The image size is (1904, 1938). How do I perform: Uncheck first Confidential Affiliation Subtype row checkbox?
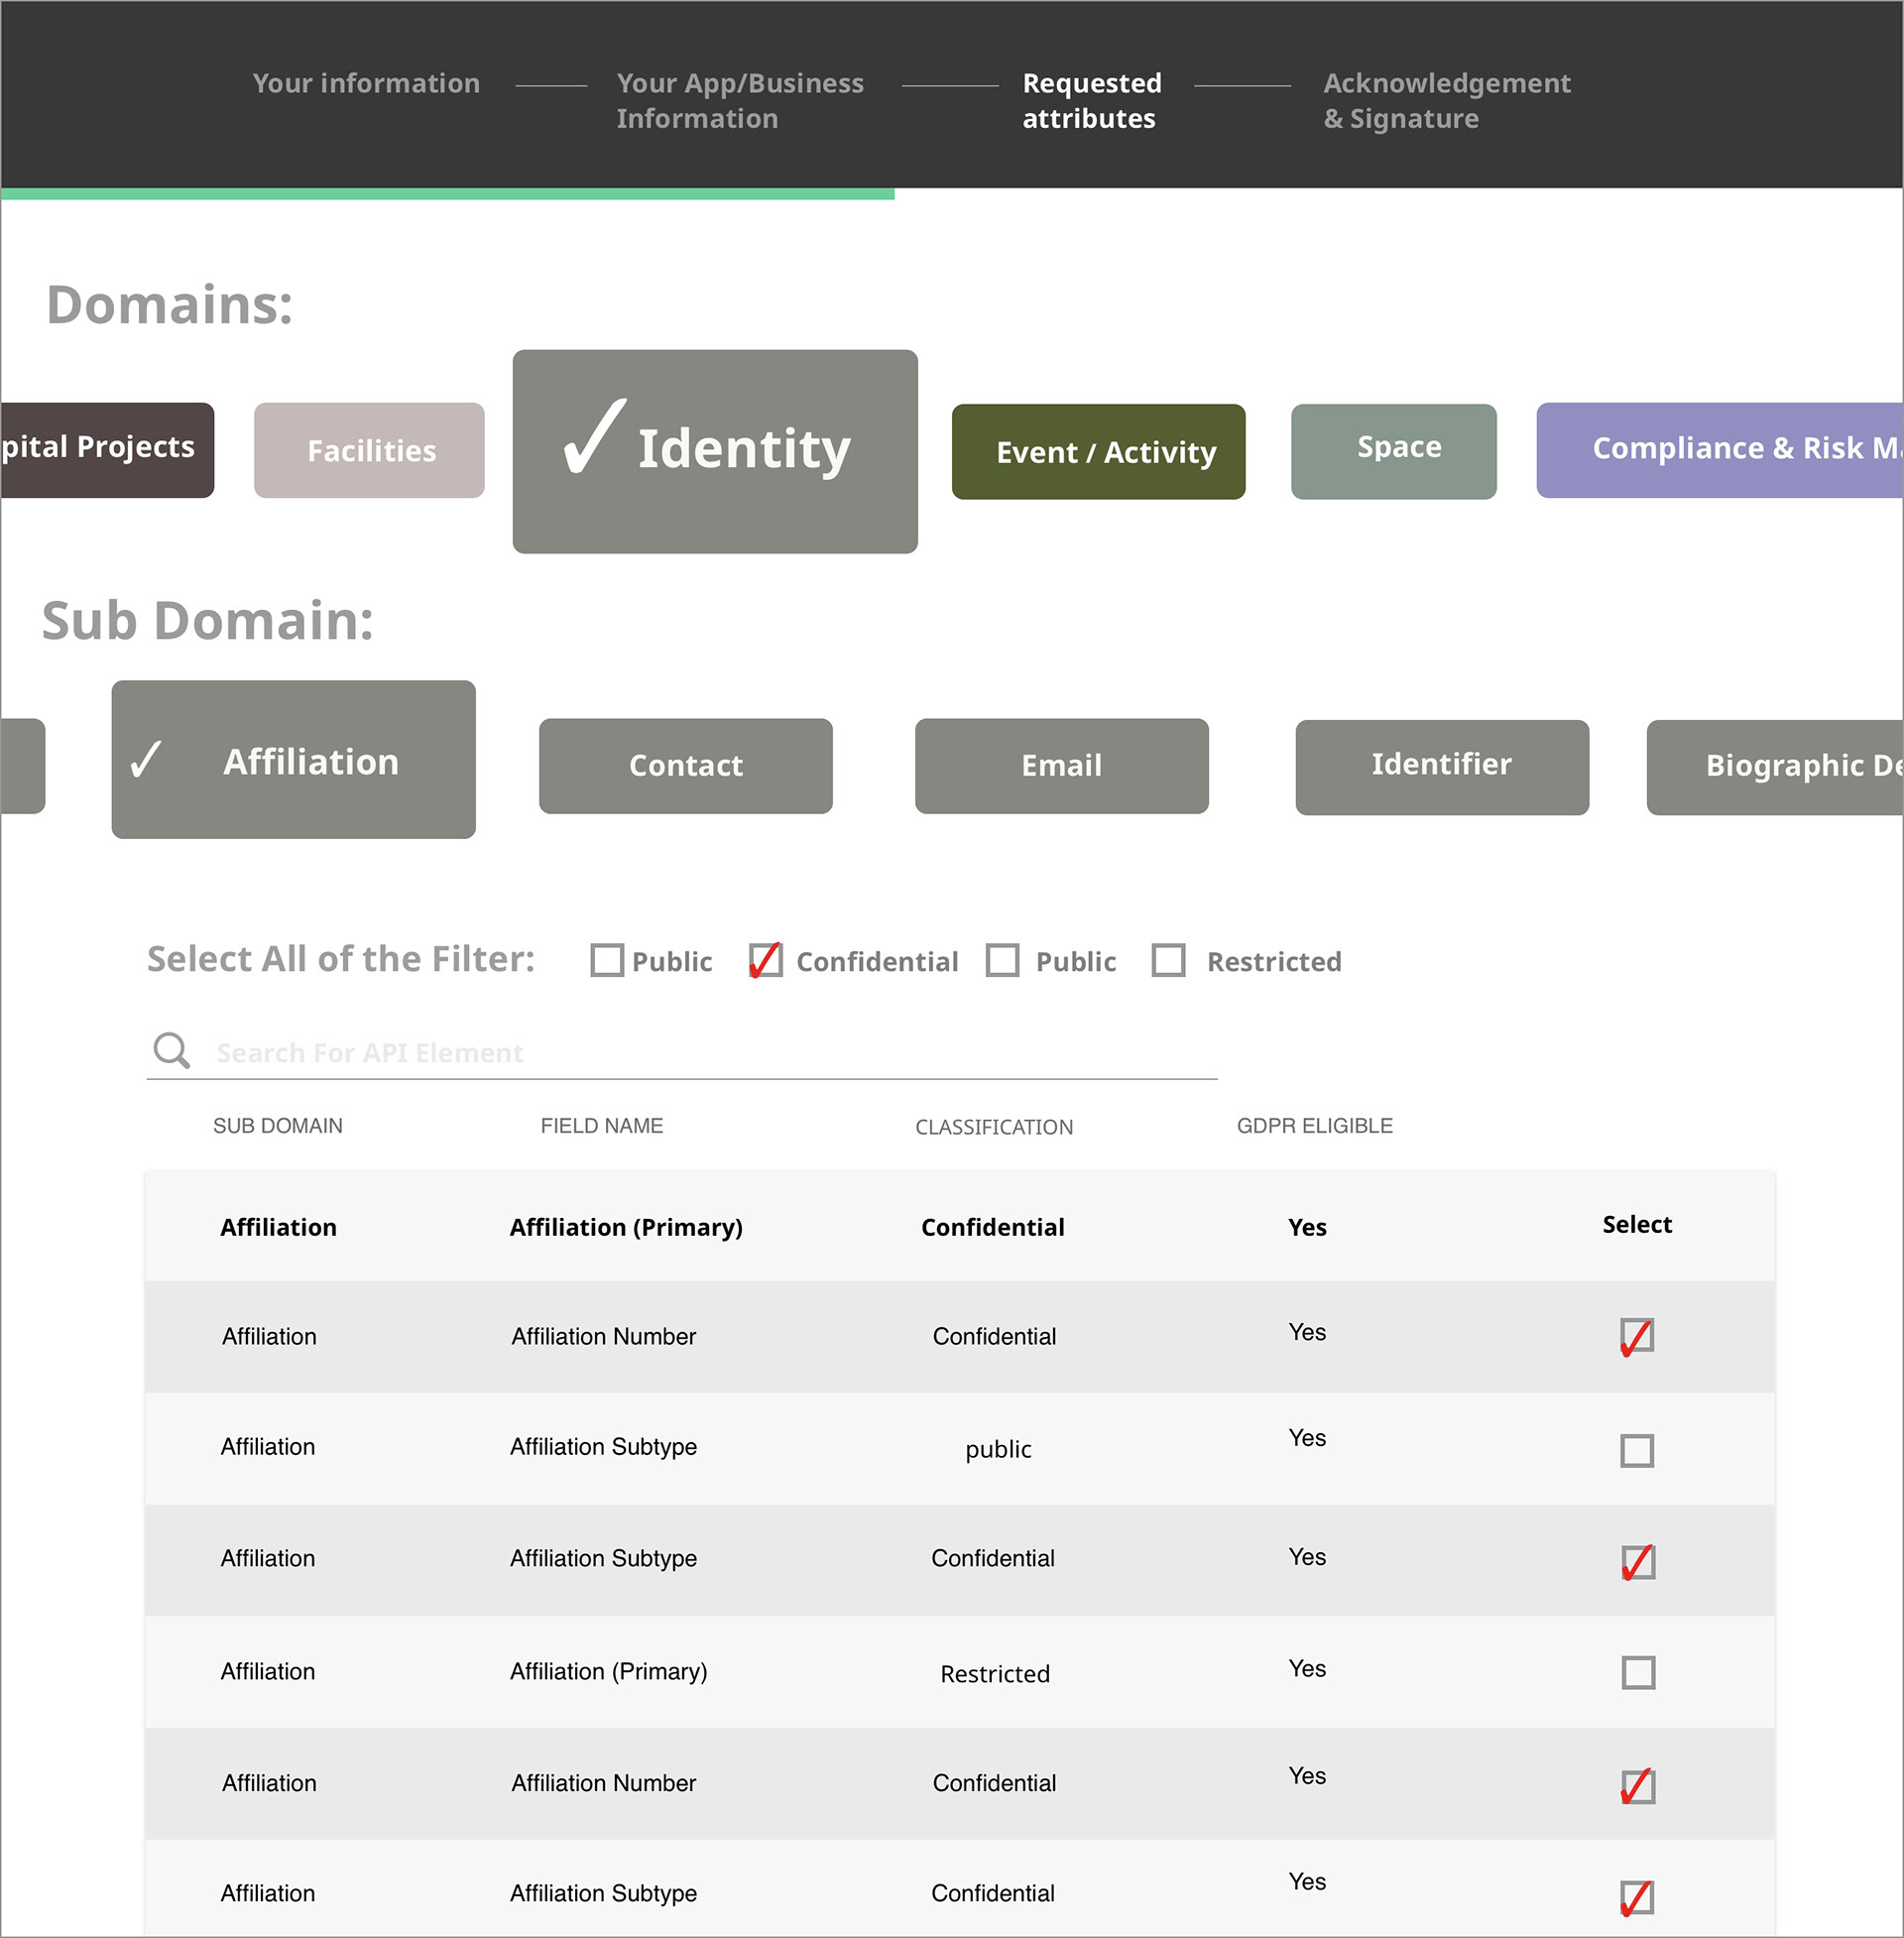coord(1638,1561)
